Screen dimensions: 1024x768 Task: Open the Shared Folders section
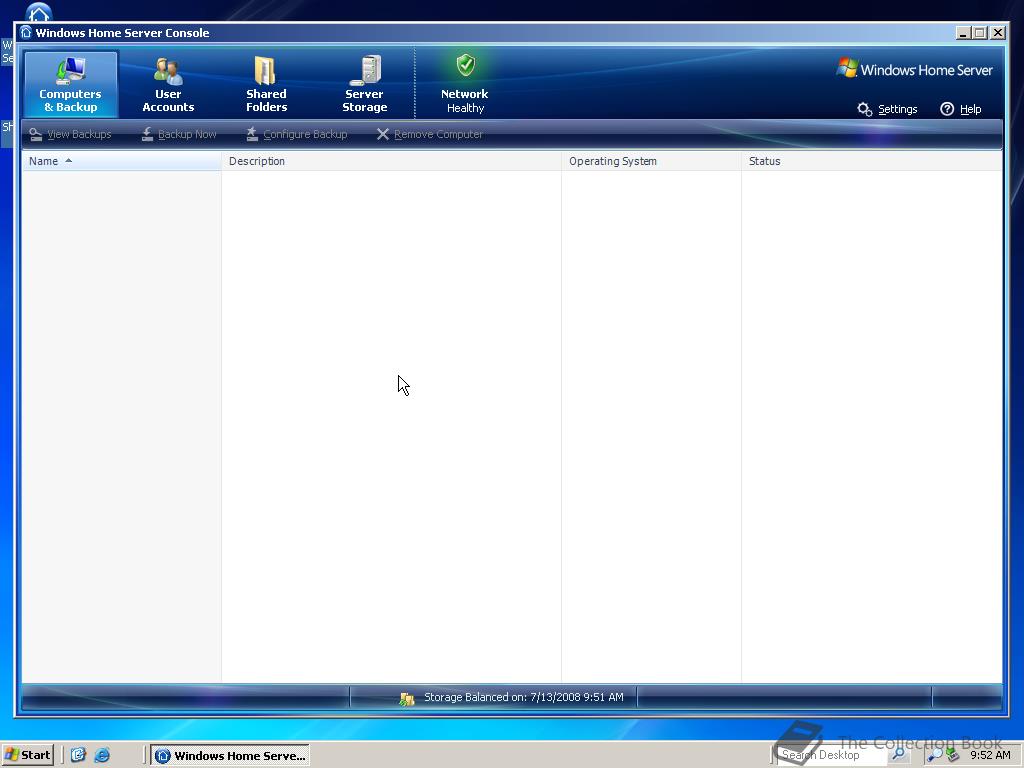[265, 84]
